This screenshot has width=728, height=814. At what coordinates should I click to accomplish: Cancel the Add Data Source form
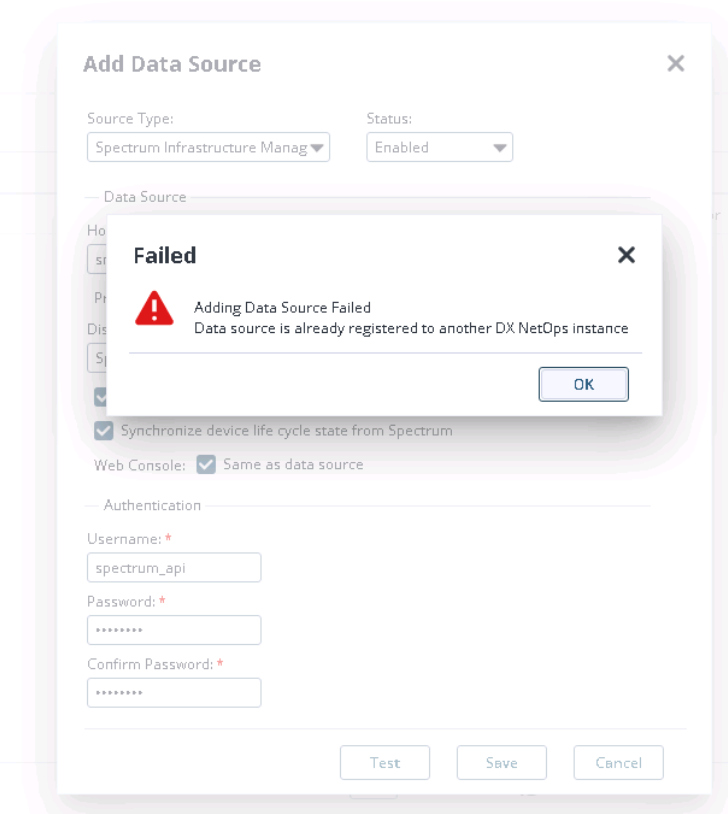coord(618,762)
